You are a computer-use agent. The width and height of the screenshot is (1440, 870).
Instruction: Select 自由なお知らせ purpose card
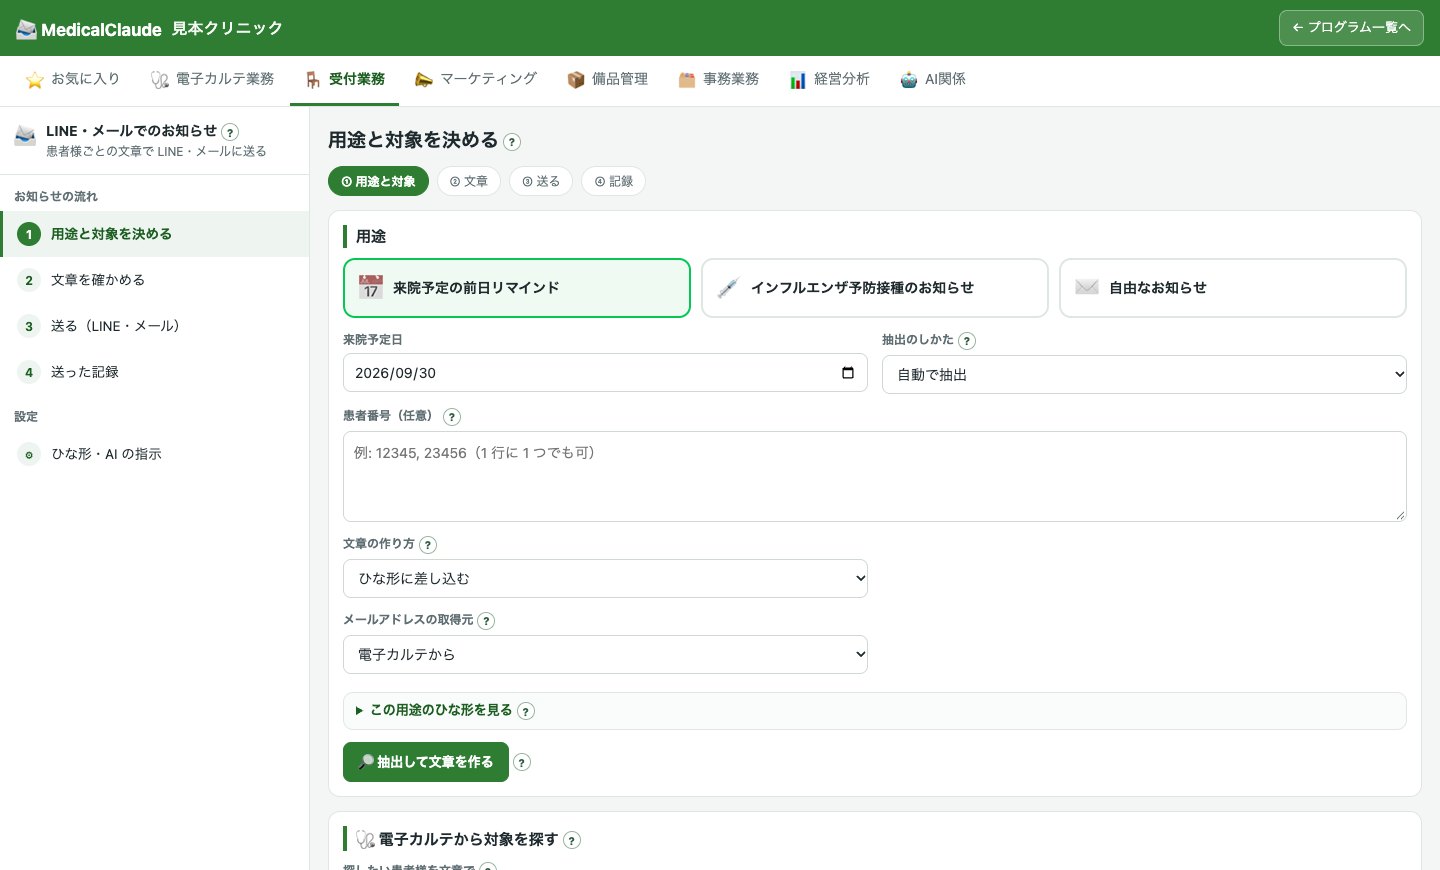[1233, 288]
